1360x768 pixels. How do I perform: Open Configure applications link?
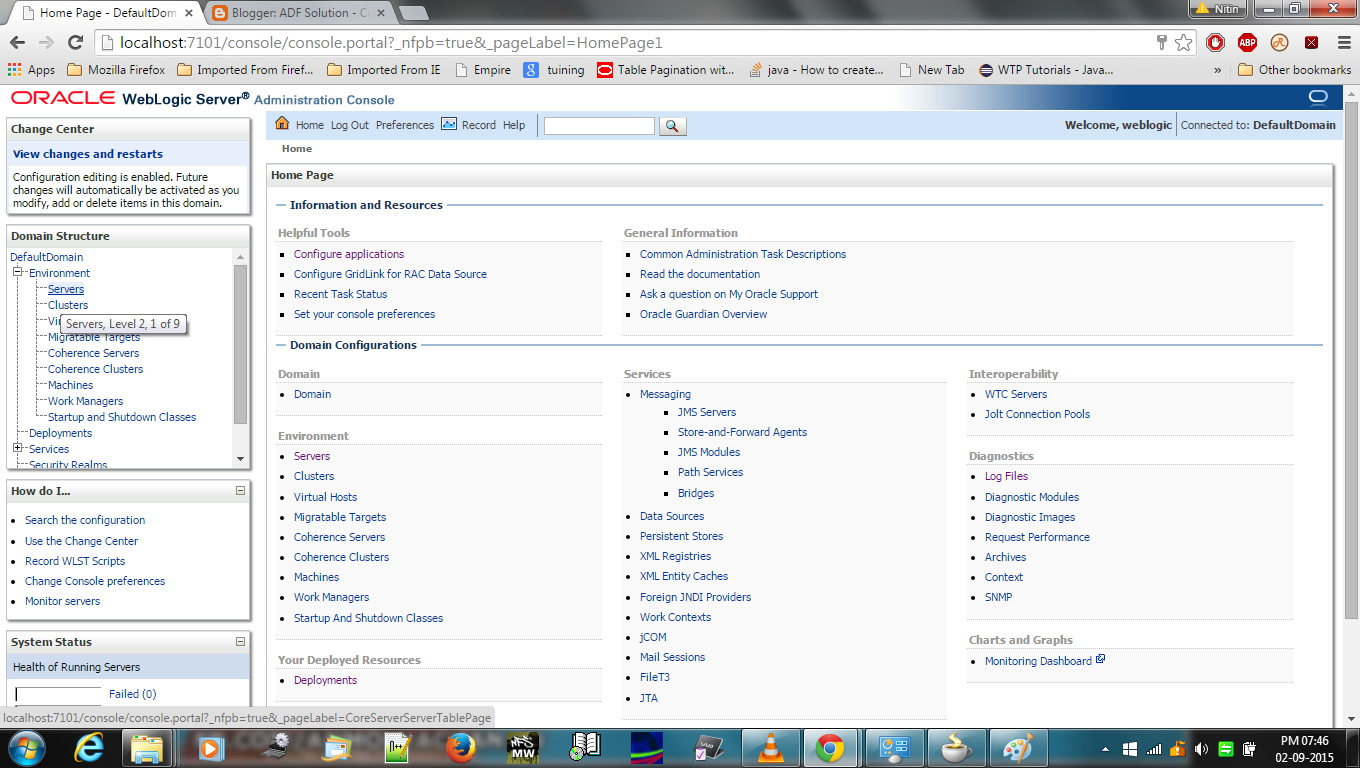[x=349, y=254]
